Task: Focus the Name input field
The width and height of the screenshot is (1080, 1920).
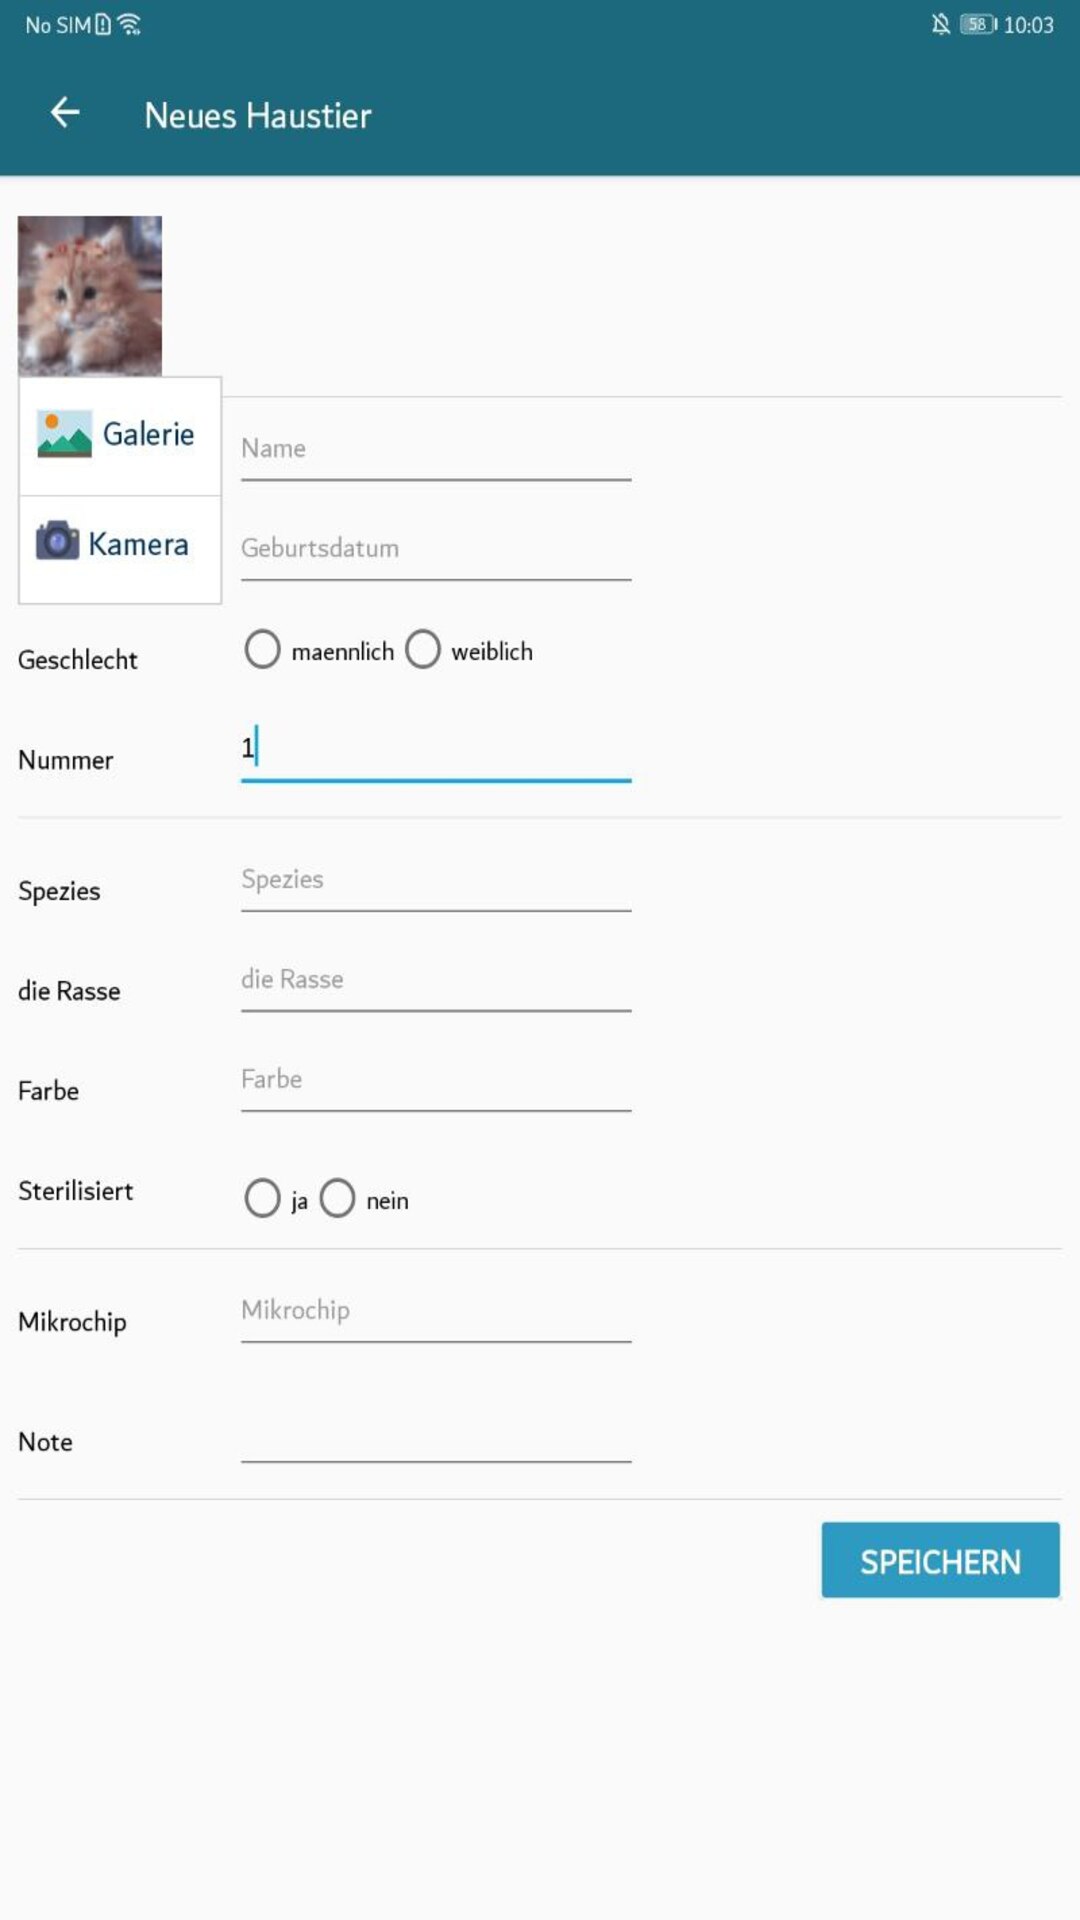Action: [x=435, y=450]
